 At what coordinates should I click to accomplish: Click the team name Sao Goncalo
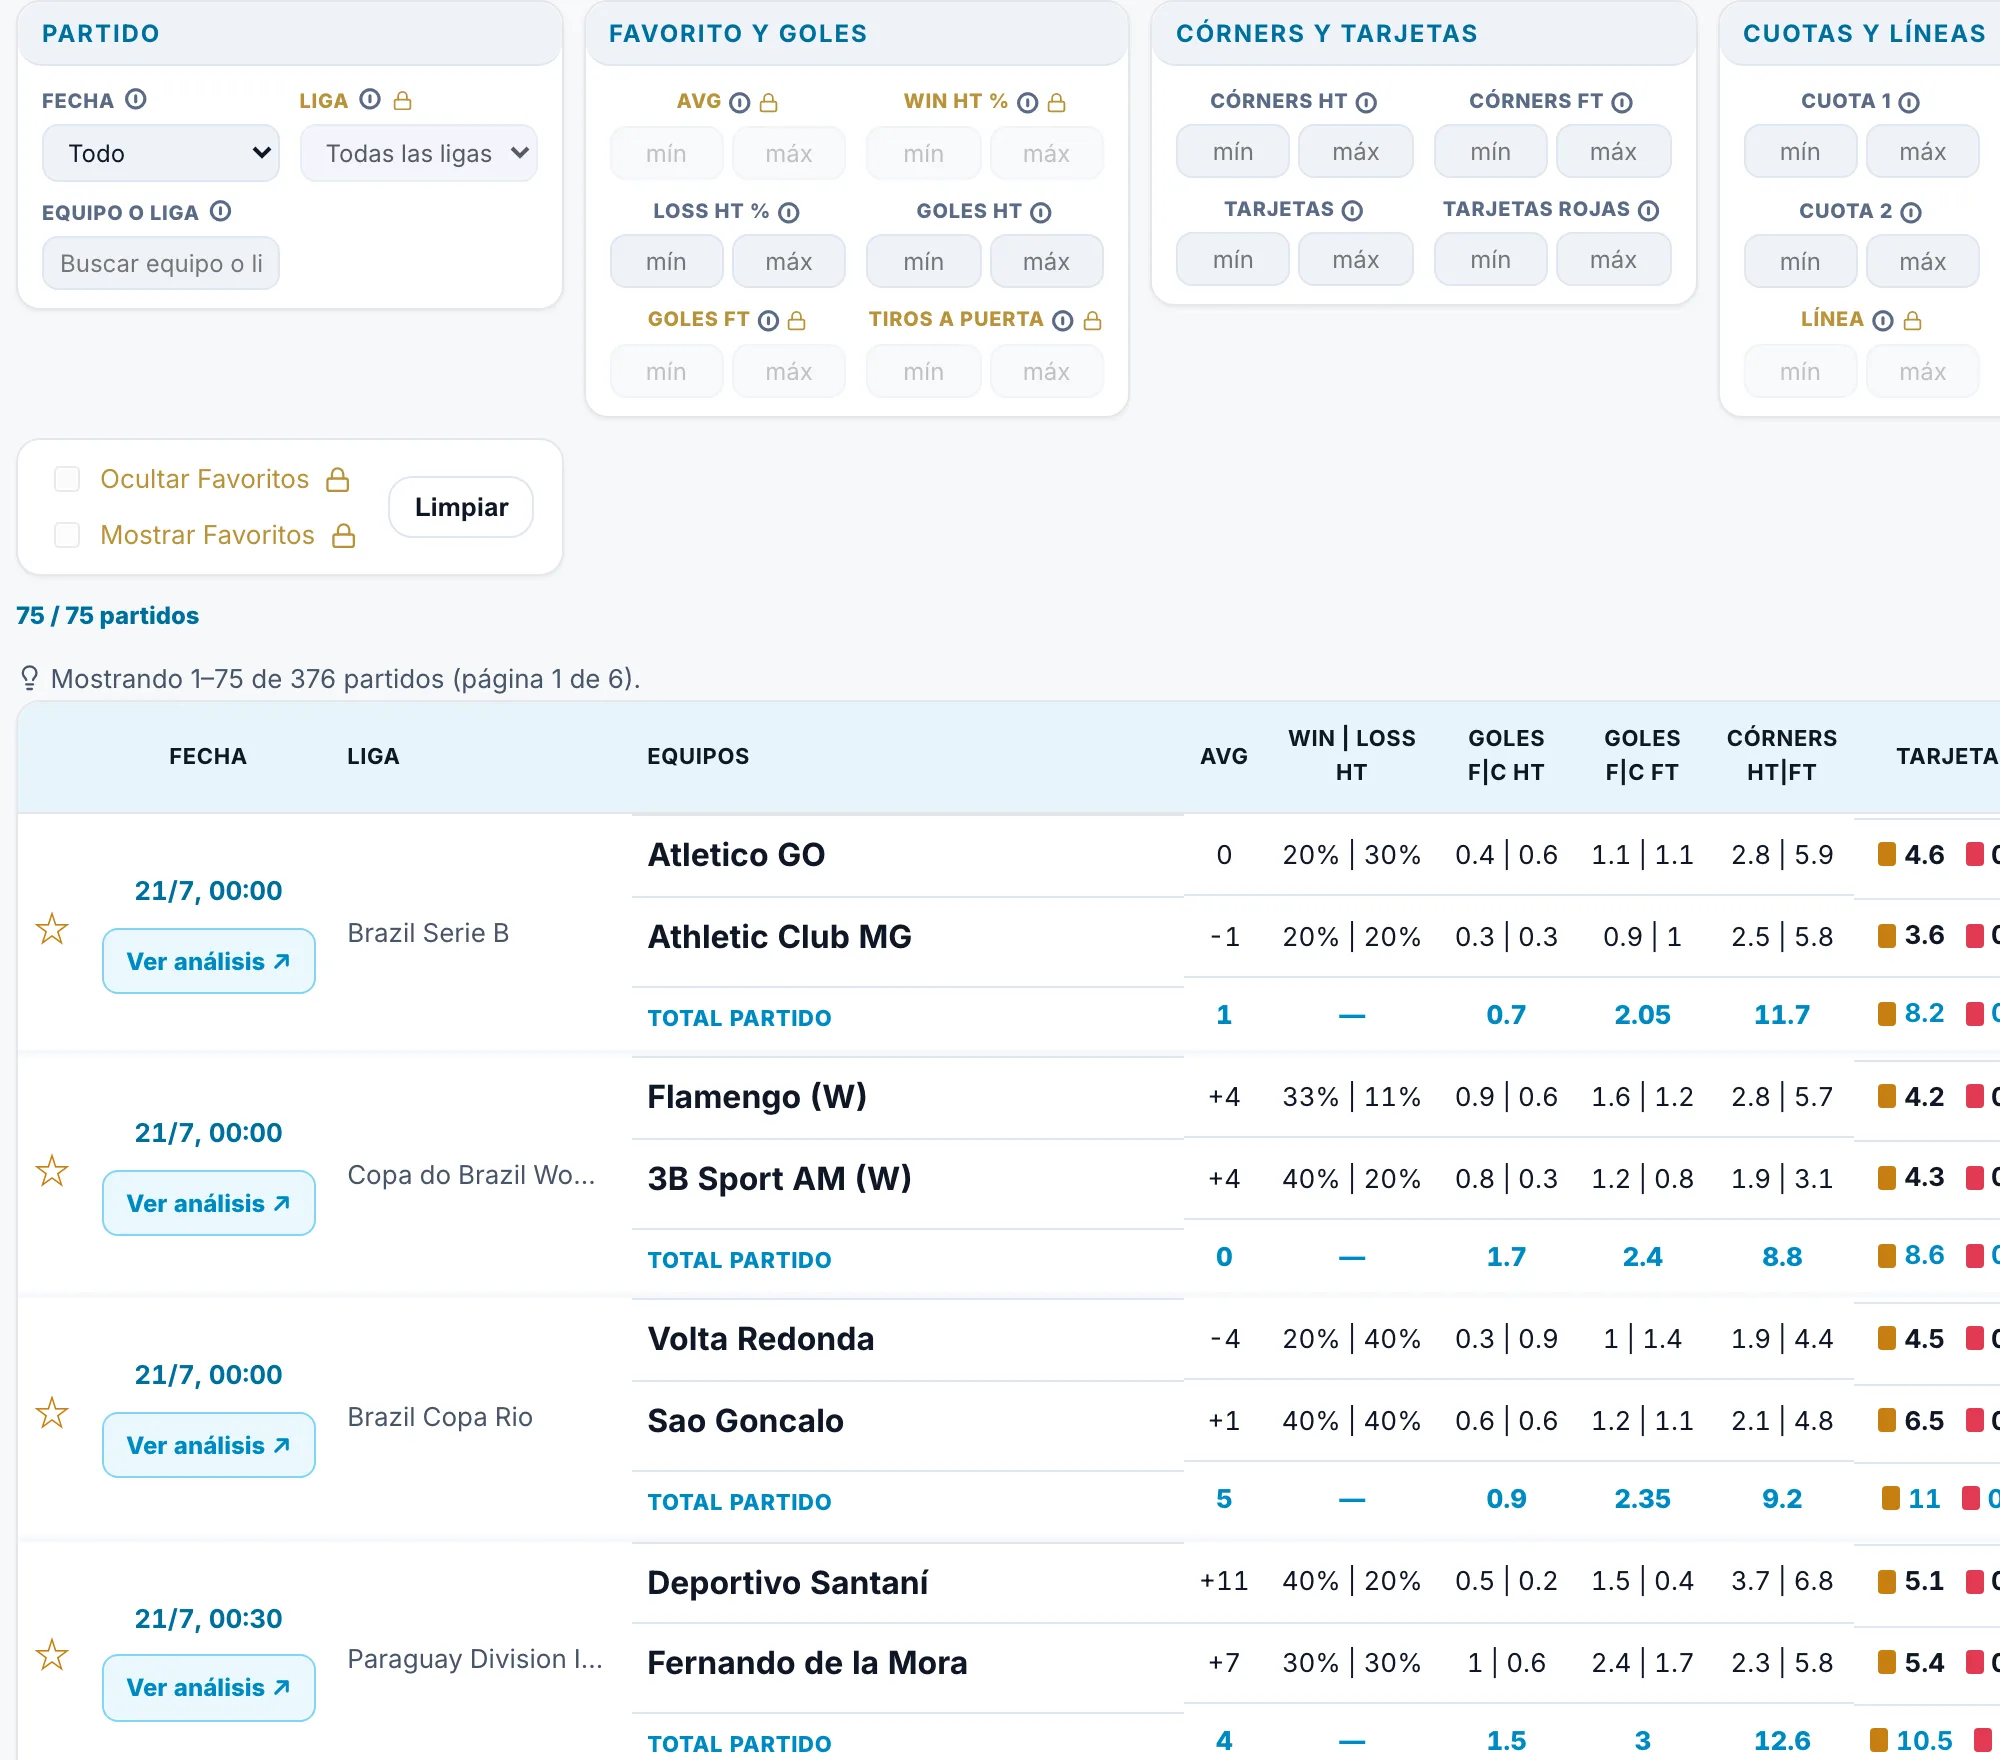point(746,1420)
